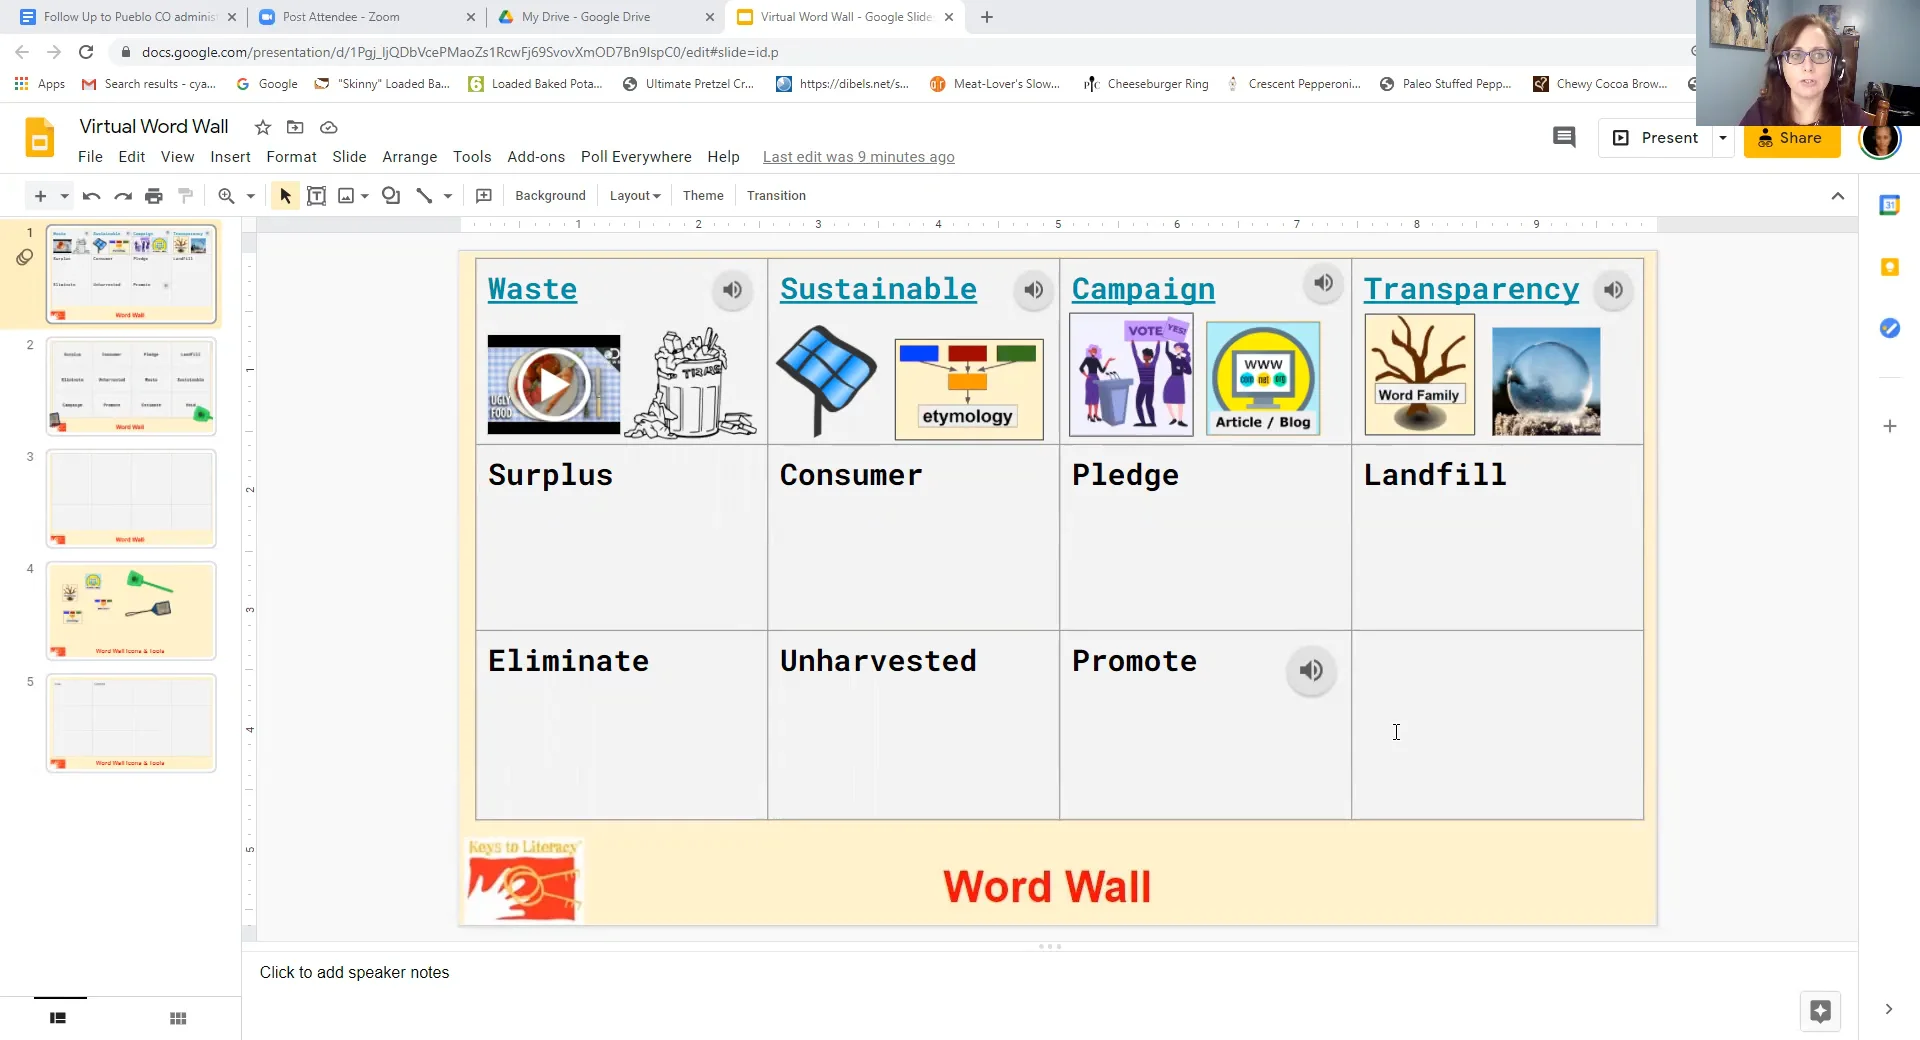Select slide 4 thumbnail
Image resolution: width=1920 pixels, height=1040 pixels.
pos(131,610)
